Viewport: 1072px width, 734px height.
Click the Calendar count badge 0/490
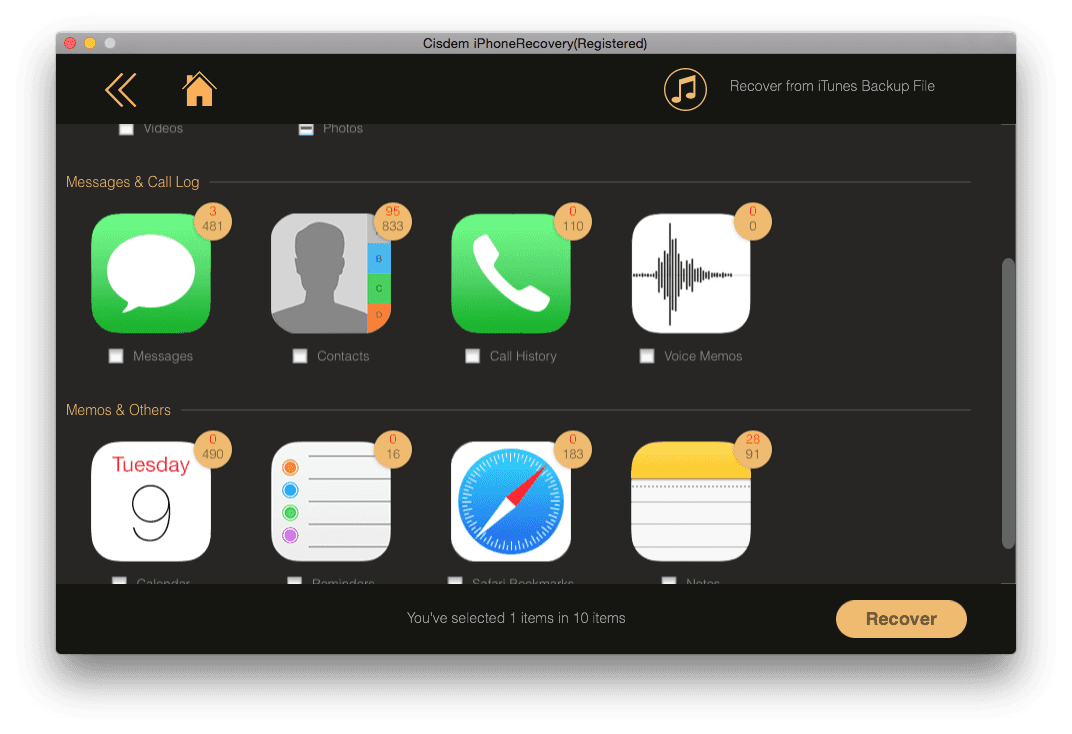[x=213, y=449]
